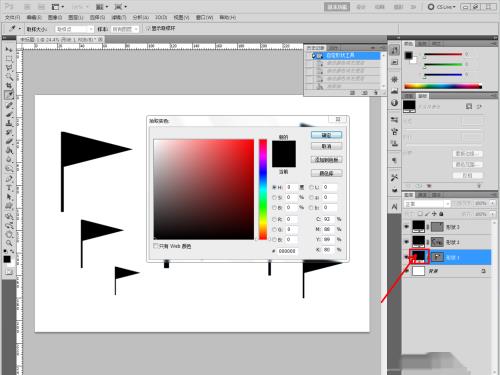Viewport: 500px width, 375px height.
Task: Open the layer opacity slider arrow
Action: click(493, 203)
